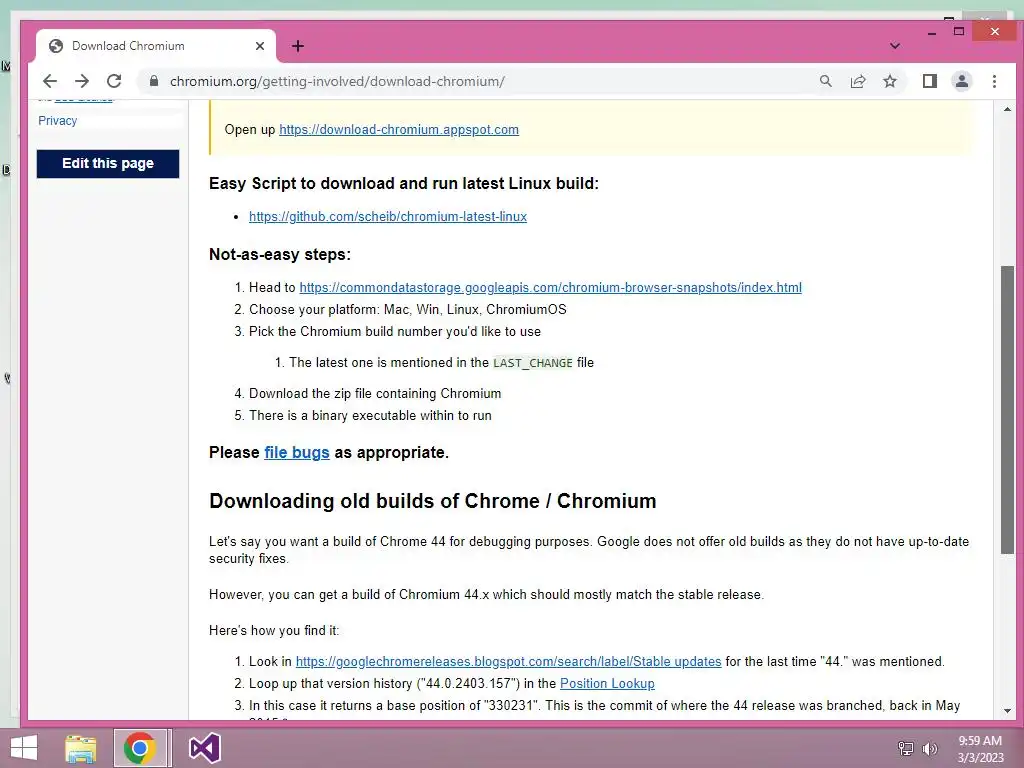
Task: Click the Edit this page button
Action: [108, 163]
